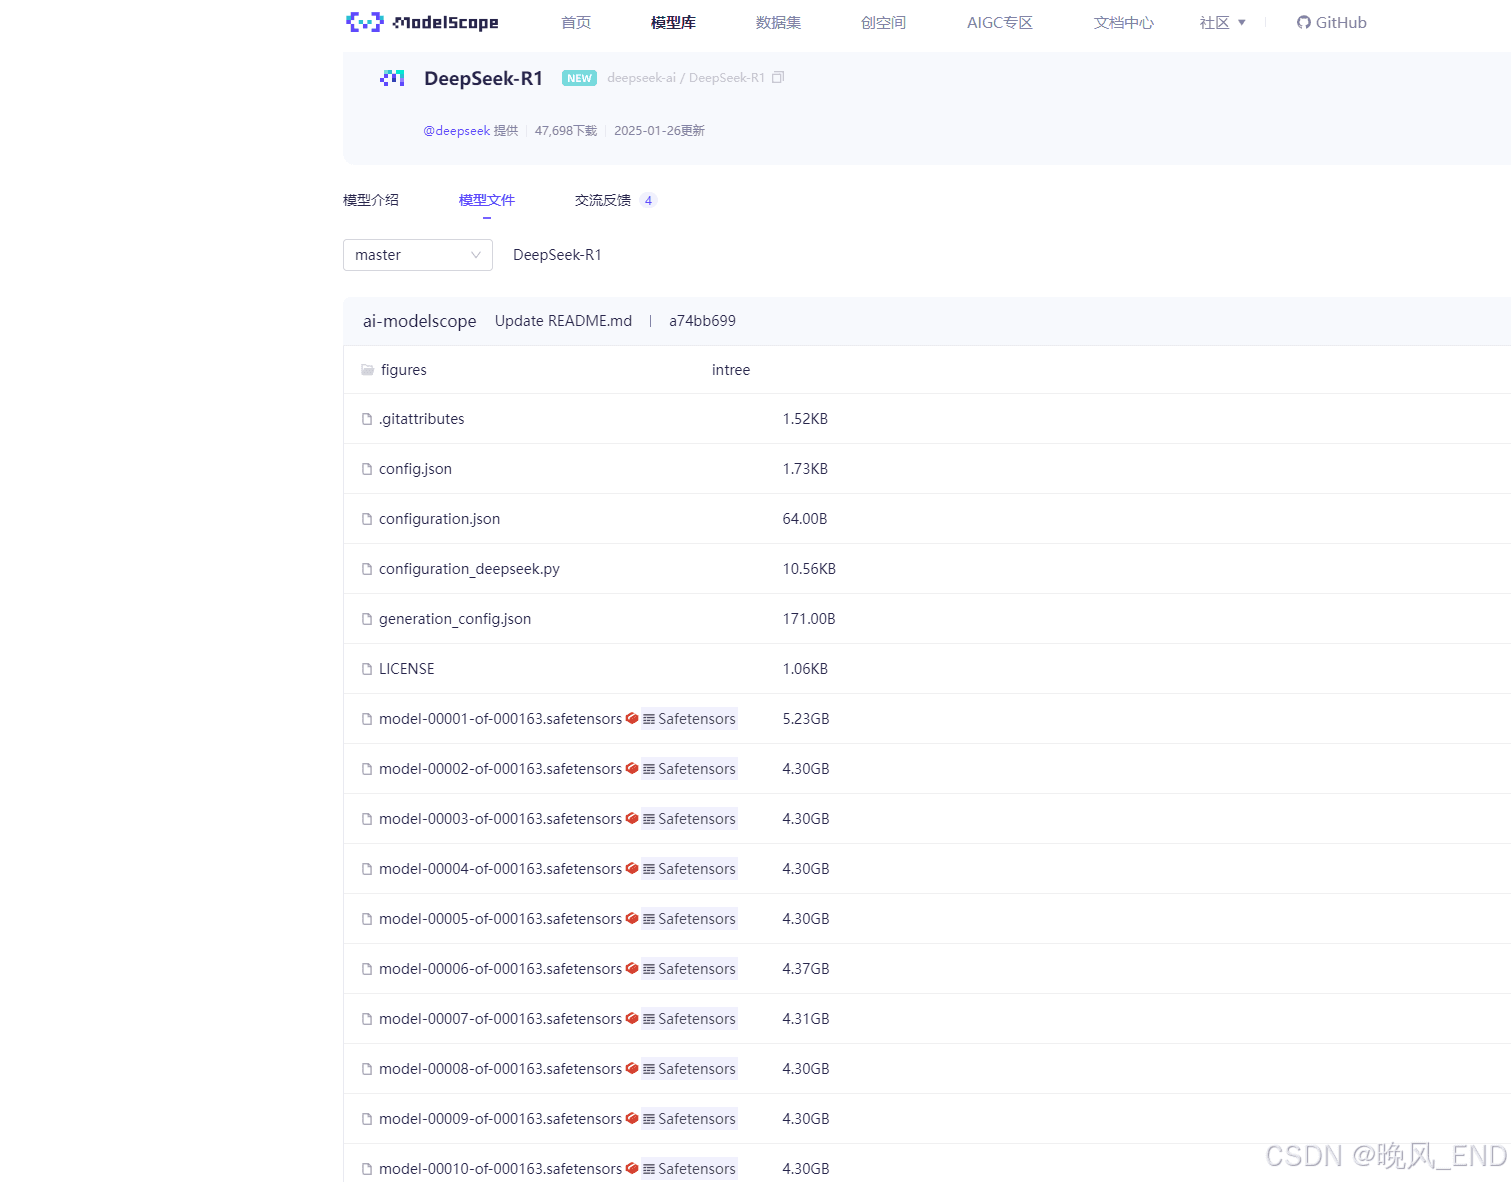Click the 4 badge on 交流反馈
1511x1182 pixels.
(x=648, y=200)
